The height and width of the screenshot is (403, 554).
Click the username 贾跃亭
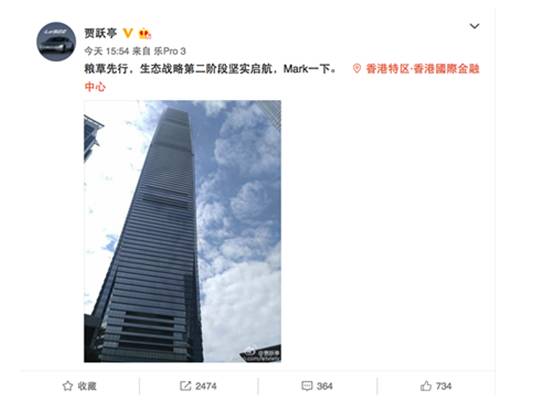point(101,33)
